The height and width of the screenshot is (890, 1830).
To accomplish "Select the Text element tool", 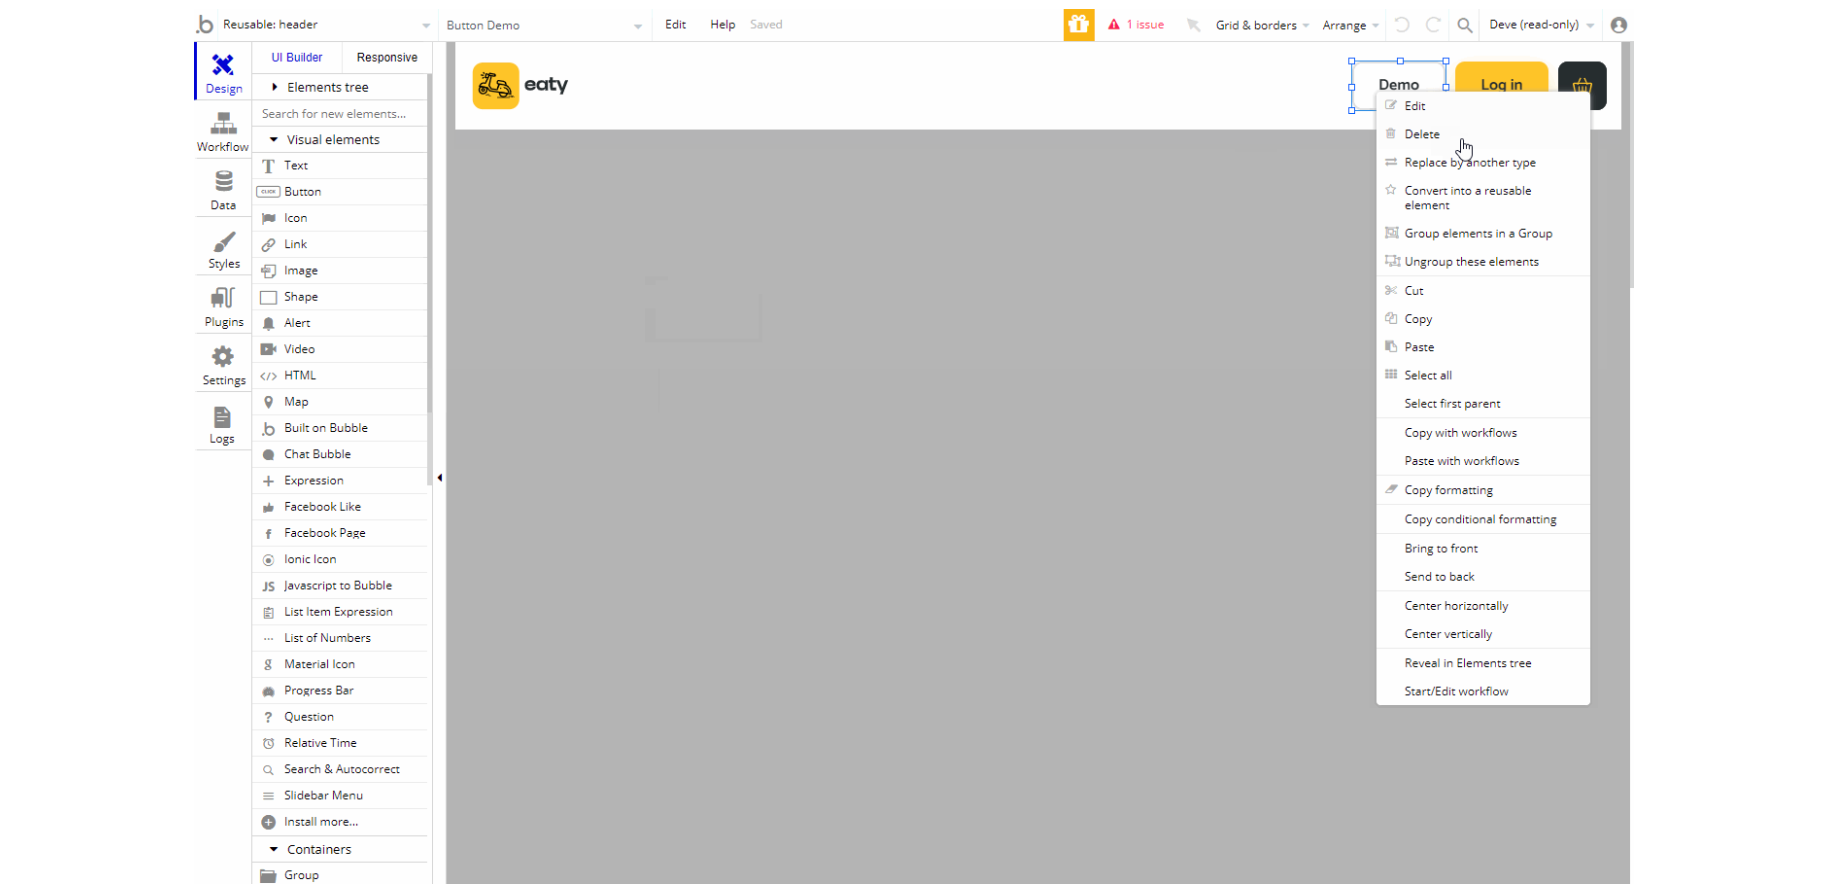I will click(340, 165).
